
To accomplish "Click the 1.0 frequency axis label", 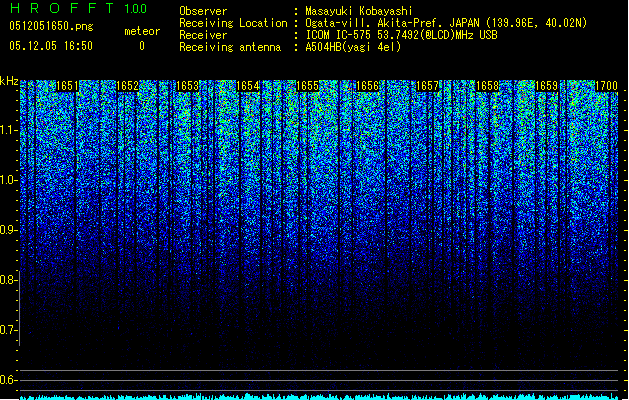I will point(9,180).
